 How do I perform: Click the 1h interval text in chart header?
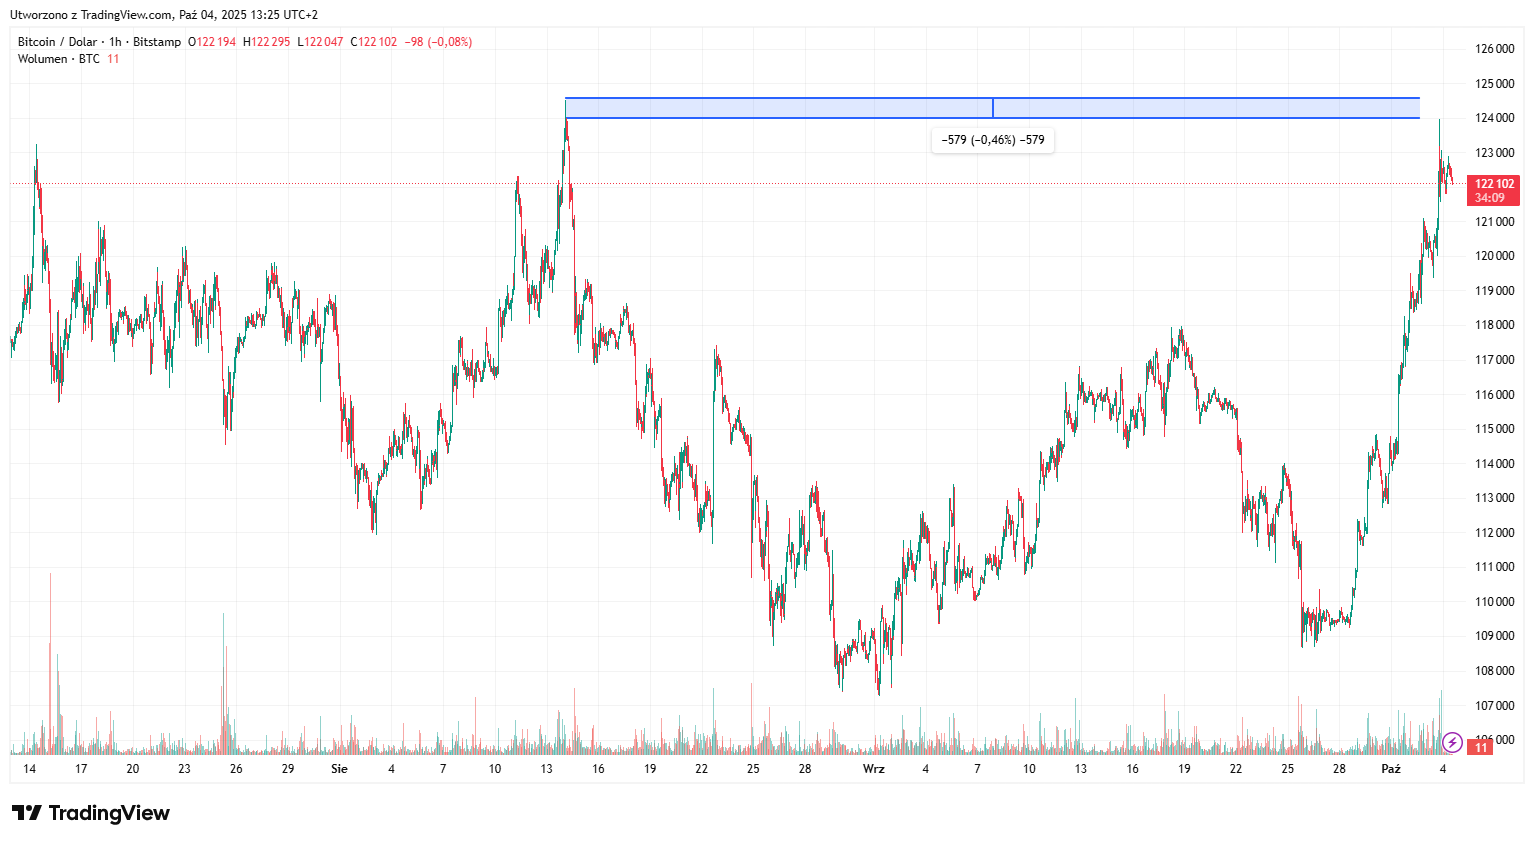pyautogui.click(x=115, y=42)
